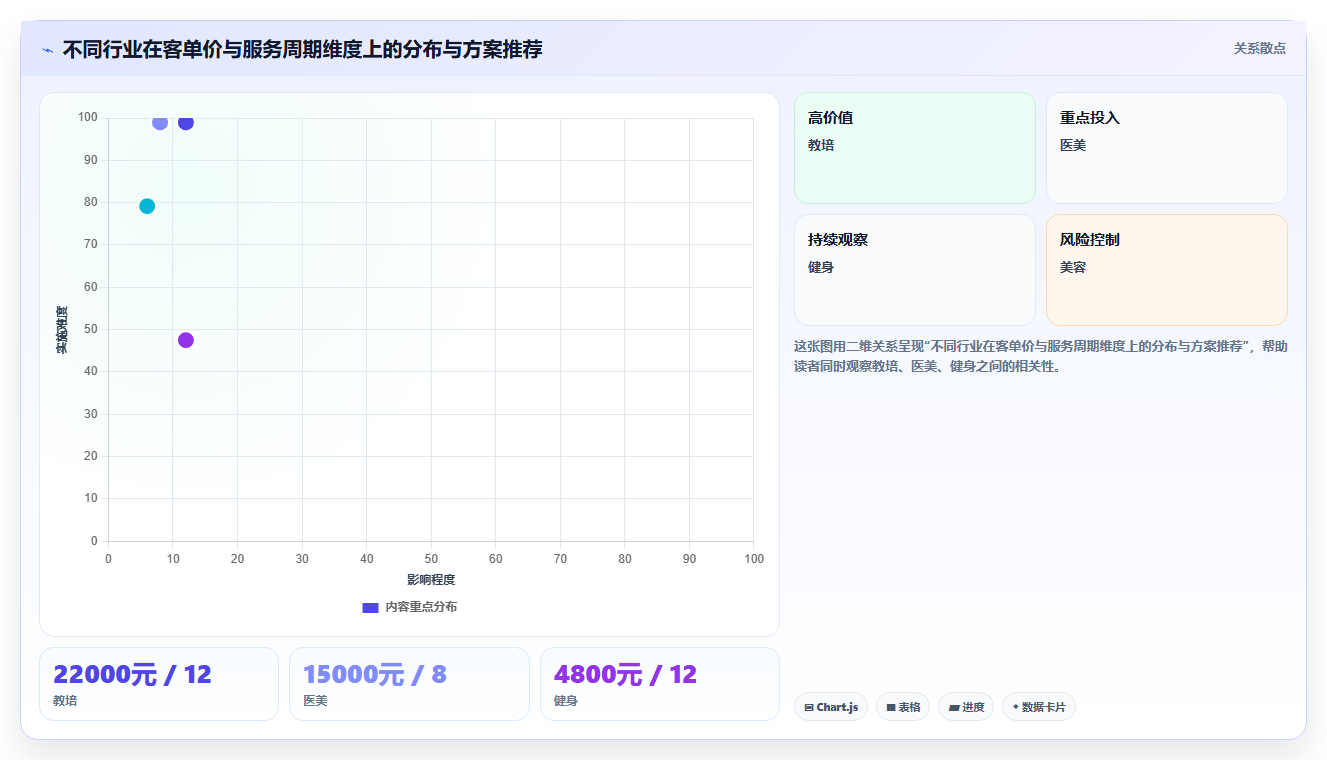Click the description paragraph starting 这张图用二维关系
This screenshot has width=1327, height=760.
pyautogui.click(x=1040, y=356)
